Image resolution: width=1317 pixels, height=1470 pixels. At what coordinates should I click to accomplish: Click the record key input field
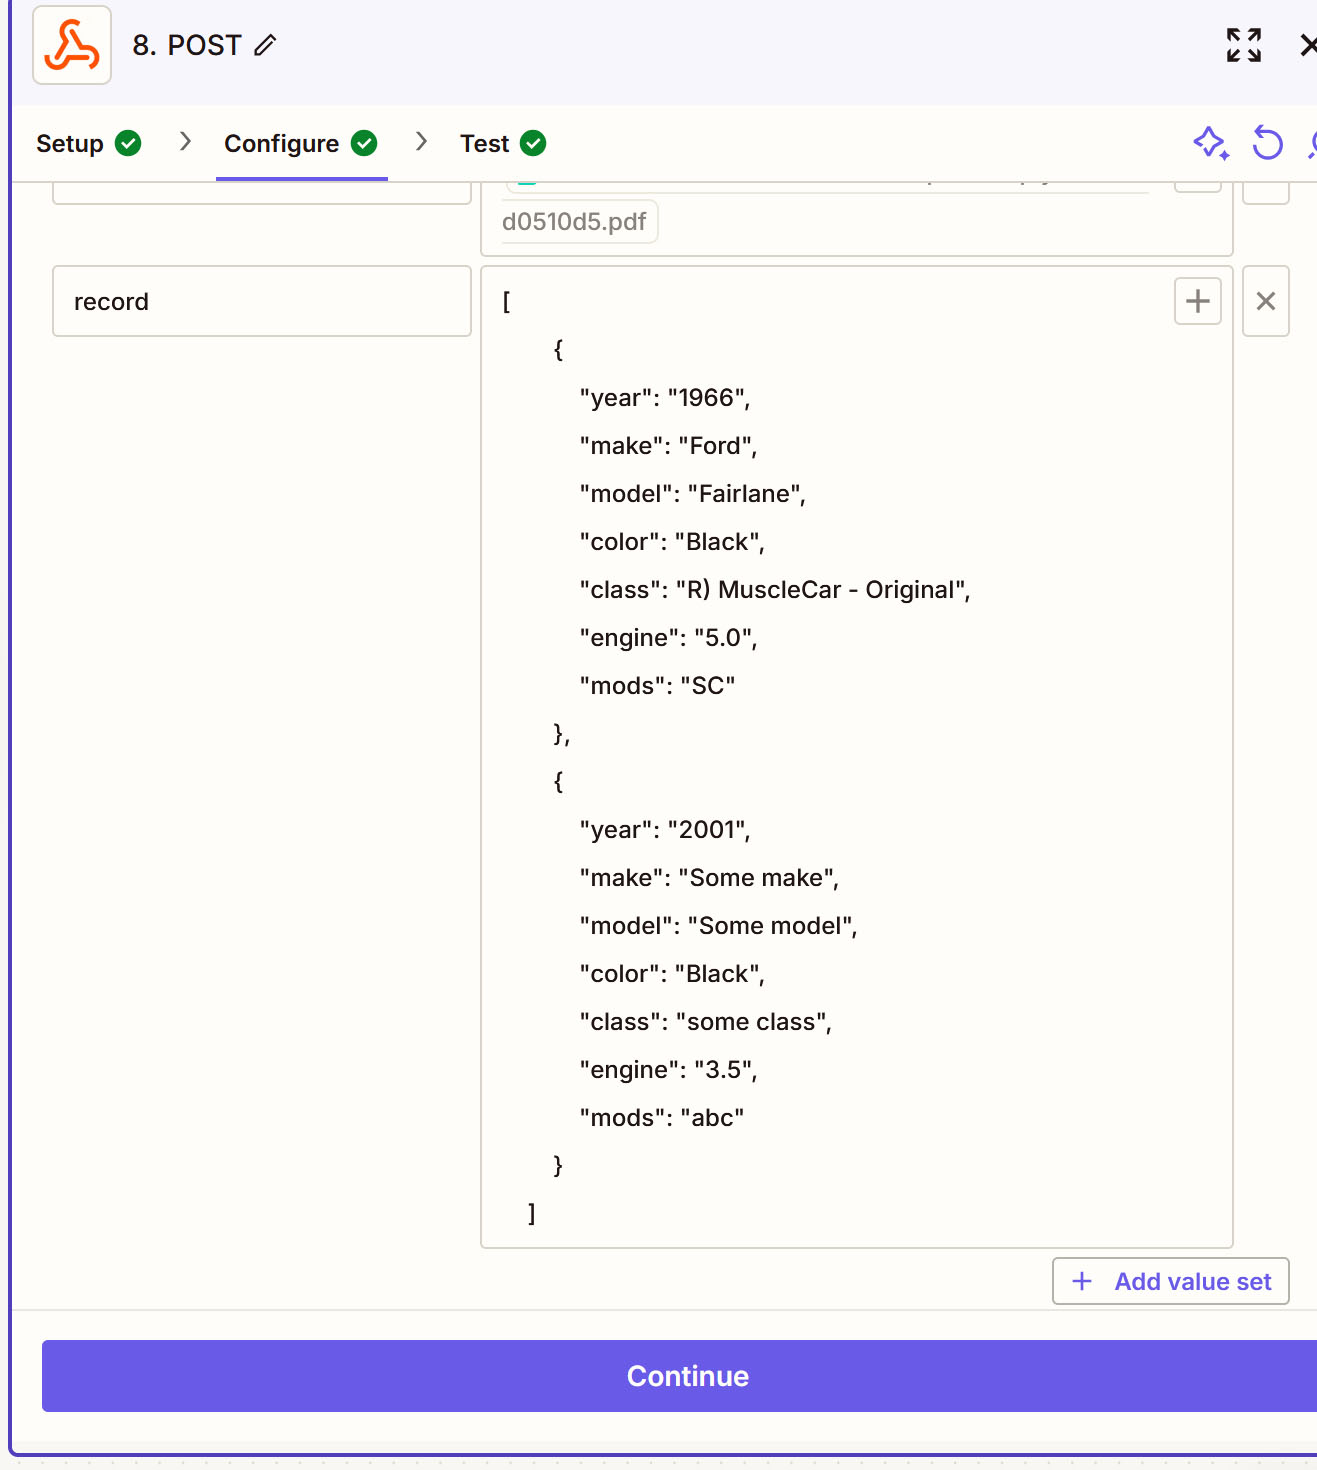[262, 301]
